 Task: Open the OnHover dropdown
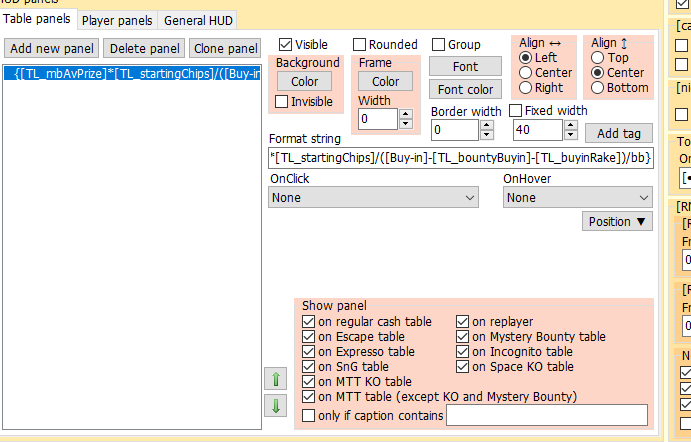578,197
